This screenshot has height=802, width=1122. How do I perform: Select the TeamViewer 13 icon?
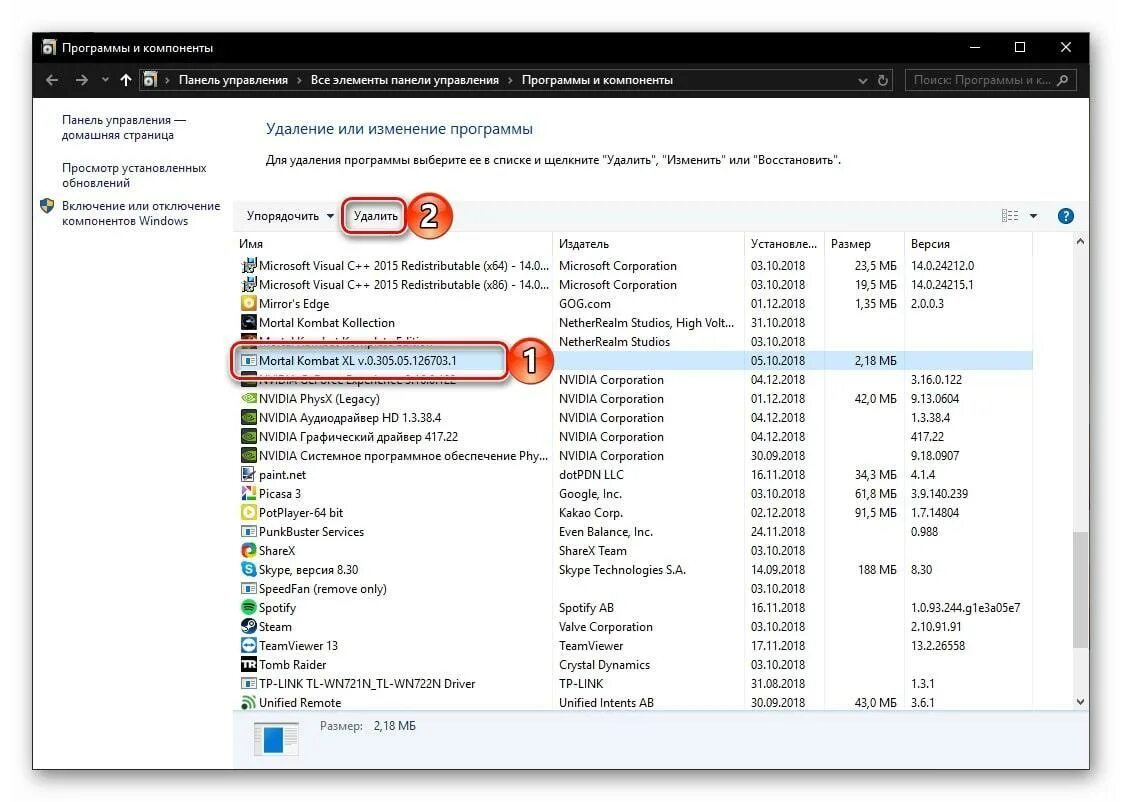[x=248, y=645]
